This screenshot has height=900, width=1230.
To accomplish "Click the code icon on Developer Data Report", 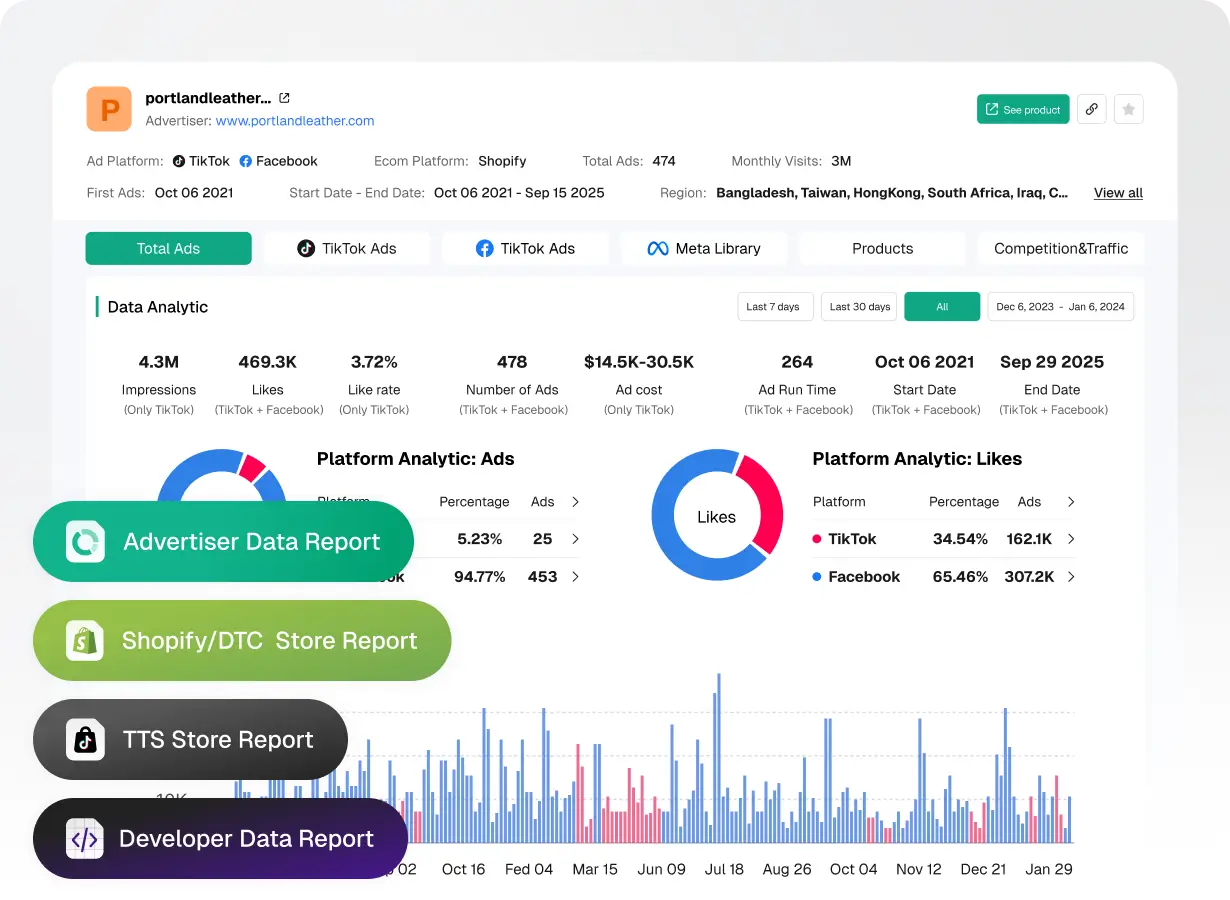I will tap(83, 839).
